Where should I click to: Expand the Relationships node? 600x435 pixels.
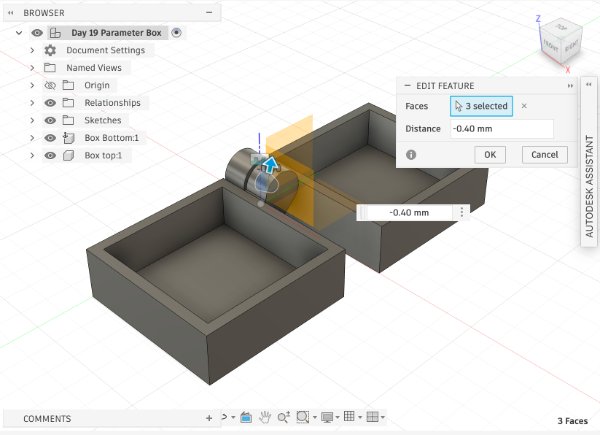click(32, 103)
